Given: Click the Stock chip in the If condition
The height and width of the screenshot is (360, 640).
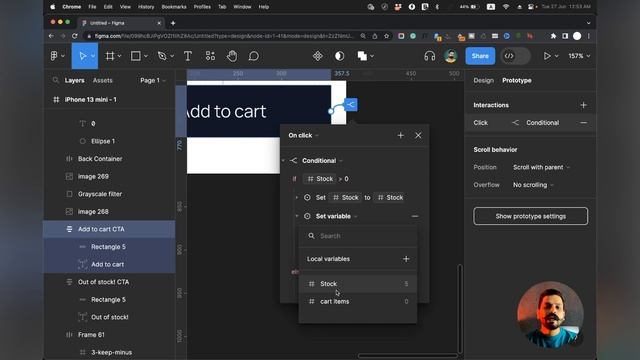Looking at the screenshot, I should pyautogui.click(x=320, y=179).
